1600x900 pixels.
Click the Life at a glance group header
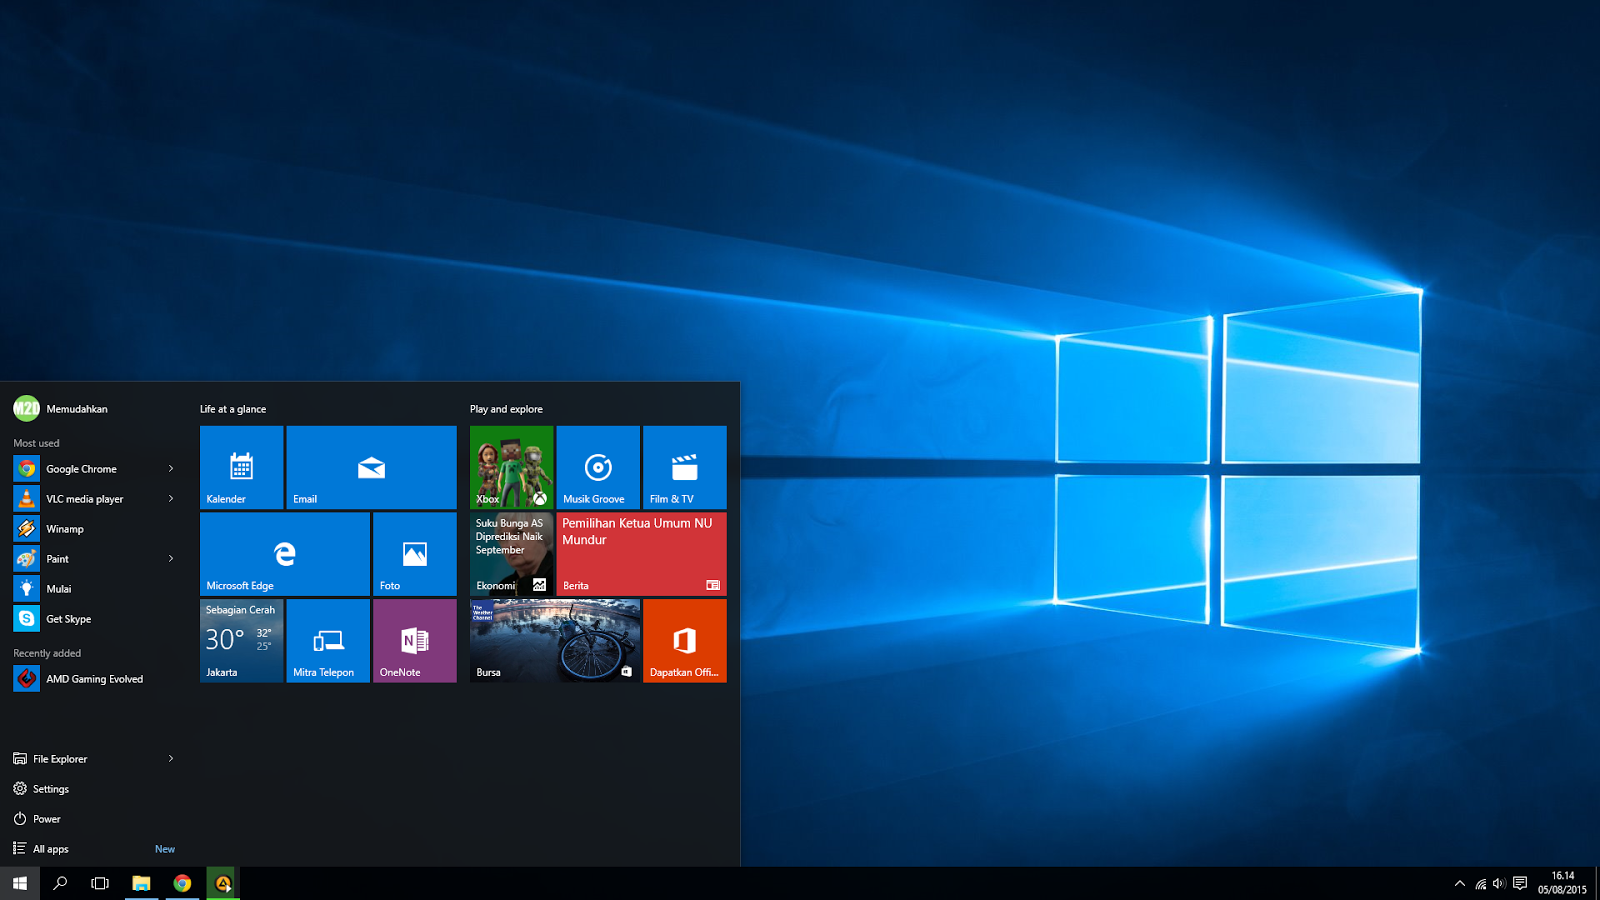pos(233,409)
